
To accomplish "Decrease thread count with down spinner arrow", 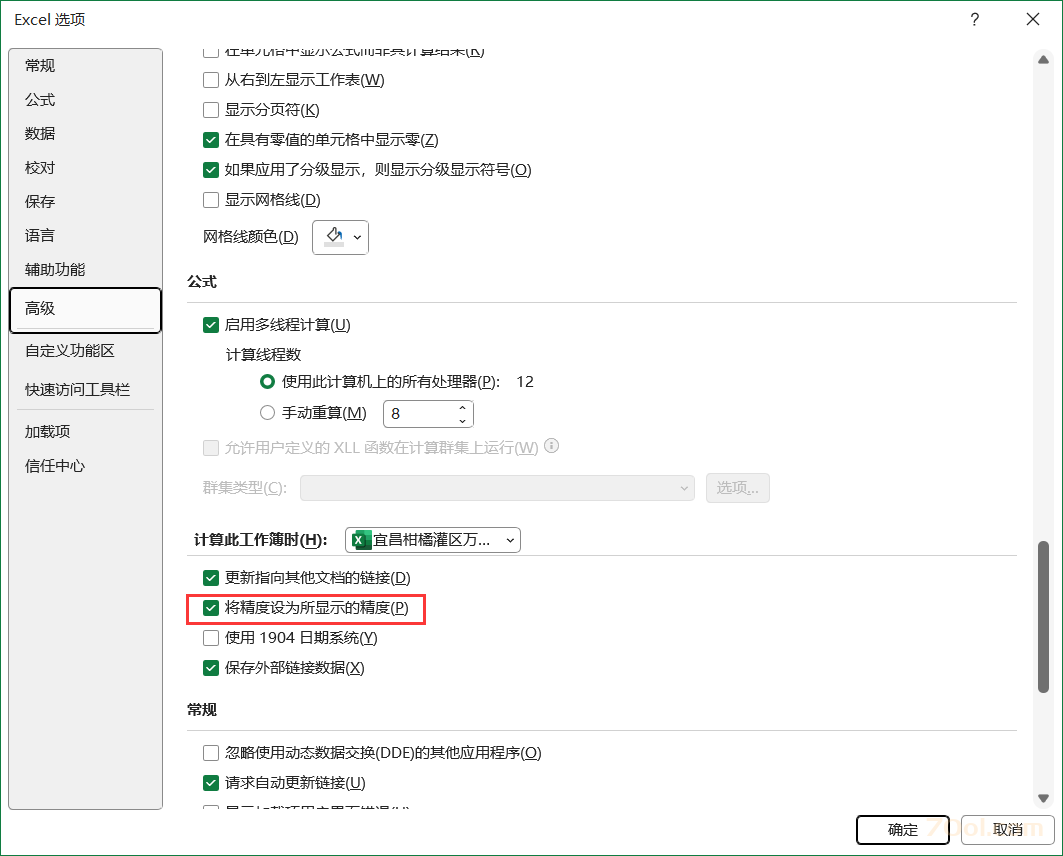I will point(462,421).
